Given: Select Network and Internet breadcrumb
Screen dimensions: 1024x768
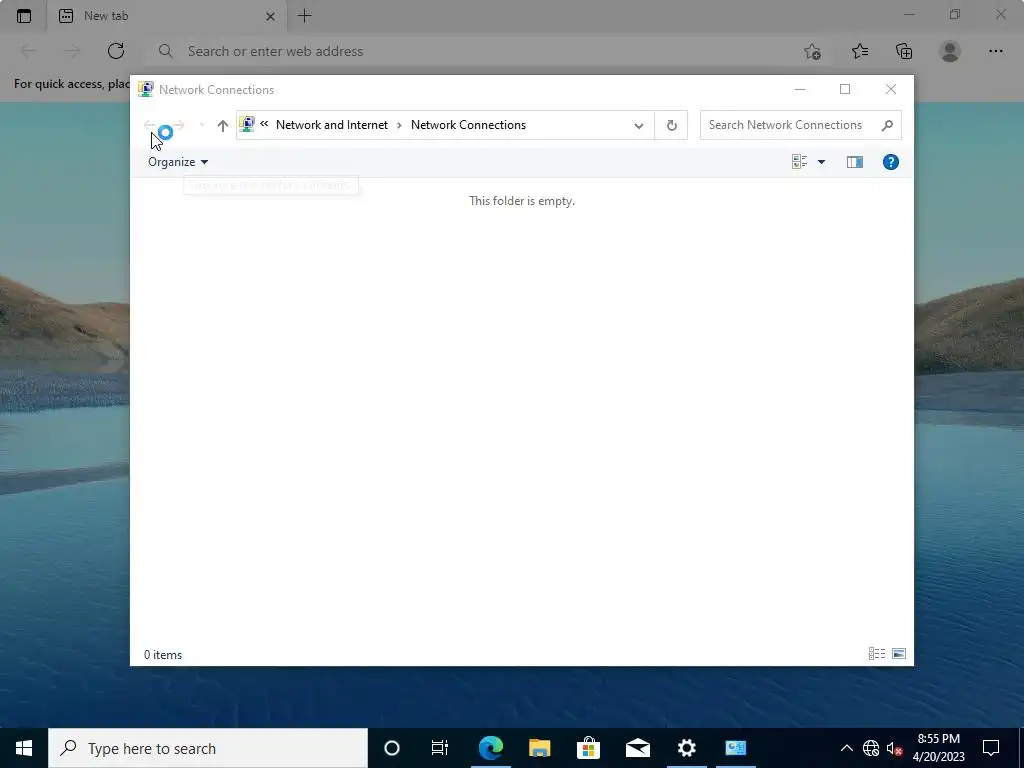Looking at the screenshot, I should coord(332,125).
